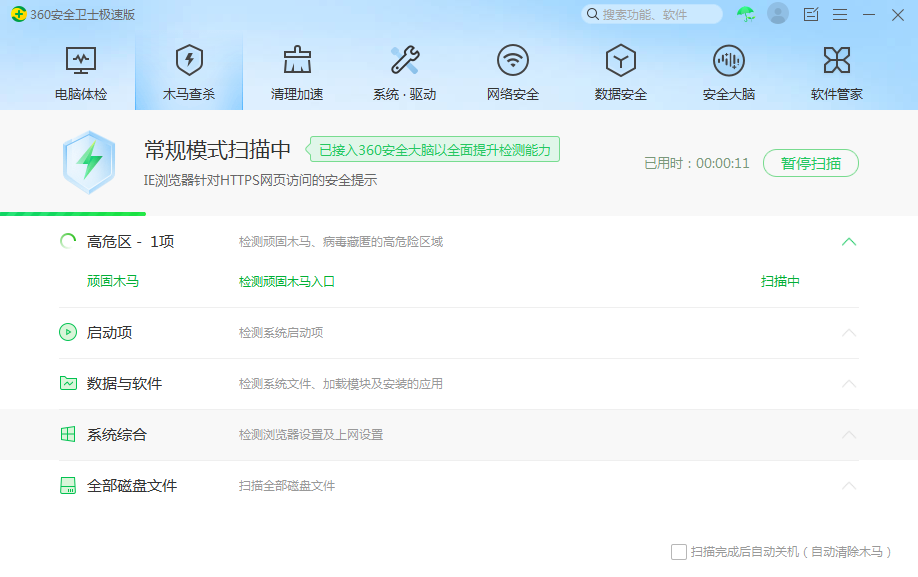The image size is (918, 577).
Task: Focus the 搜索功能、软件 search field
Action: click(x=652, y=14)
